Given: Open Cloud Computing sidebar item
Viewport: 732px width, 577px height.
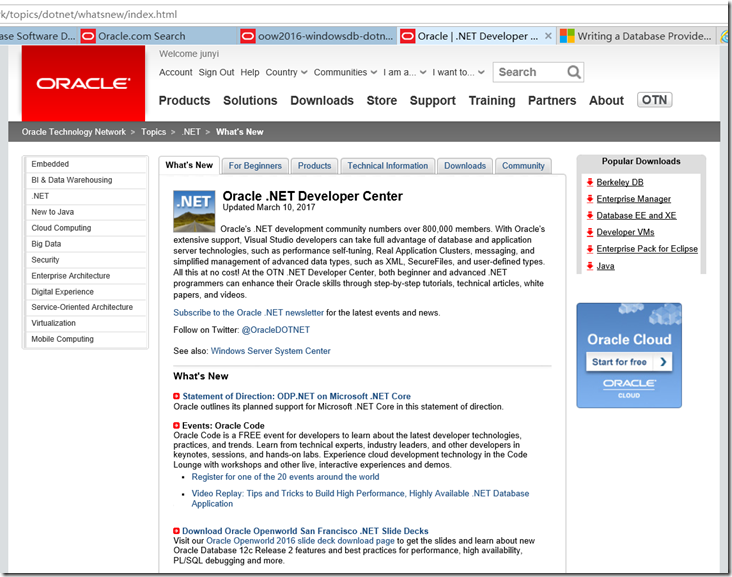Looking at the screenshot, I should coord(85,228).
